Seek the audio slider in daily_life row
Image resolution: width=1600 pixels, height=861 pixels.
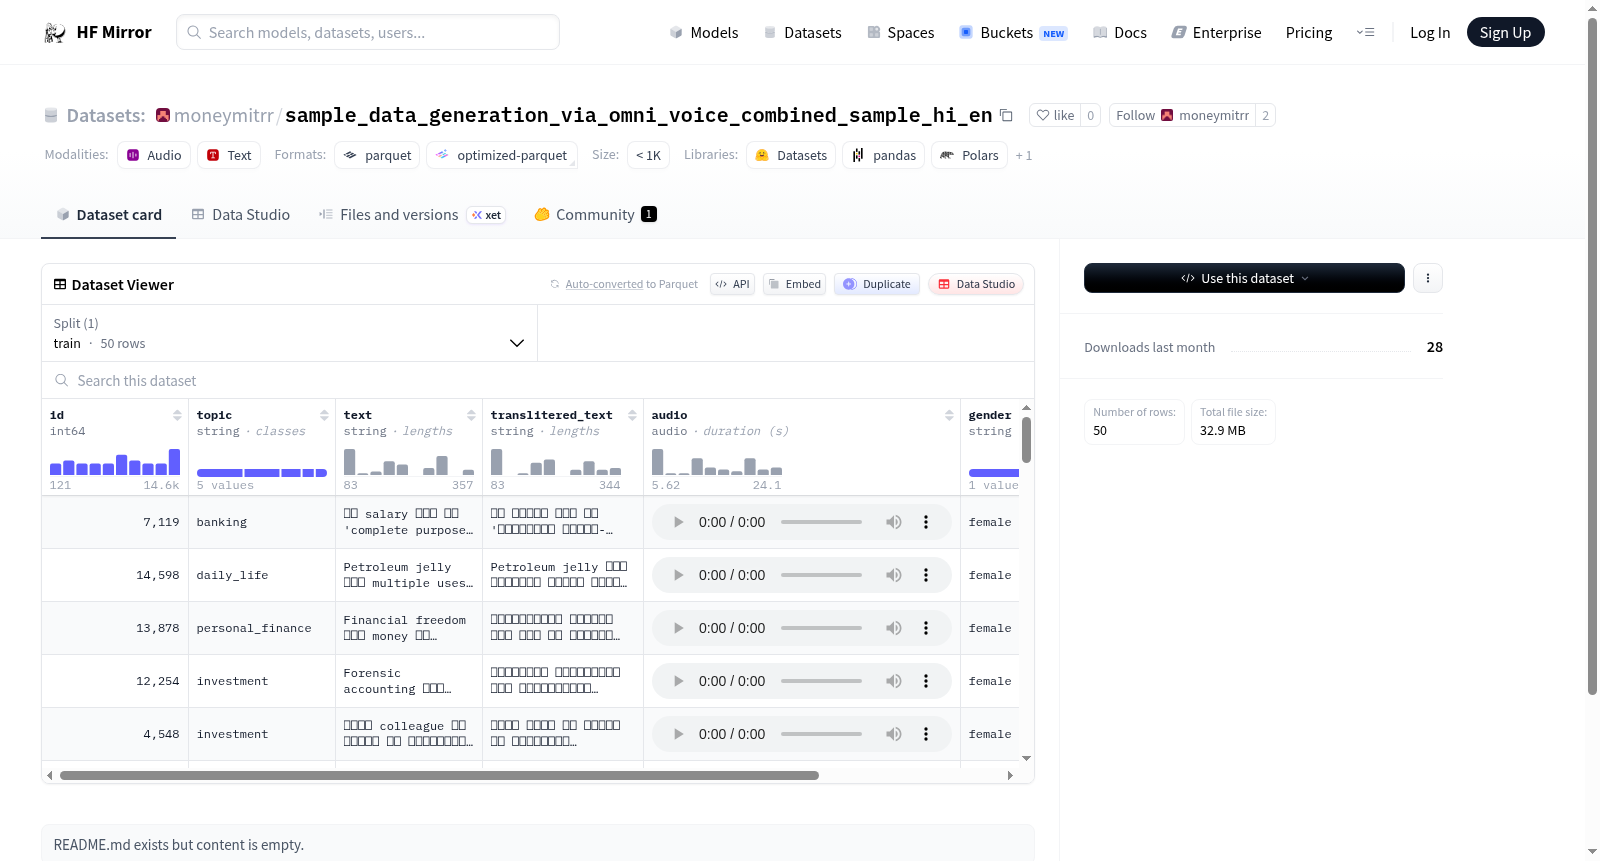[821, 575]
